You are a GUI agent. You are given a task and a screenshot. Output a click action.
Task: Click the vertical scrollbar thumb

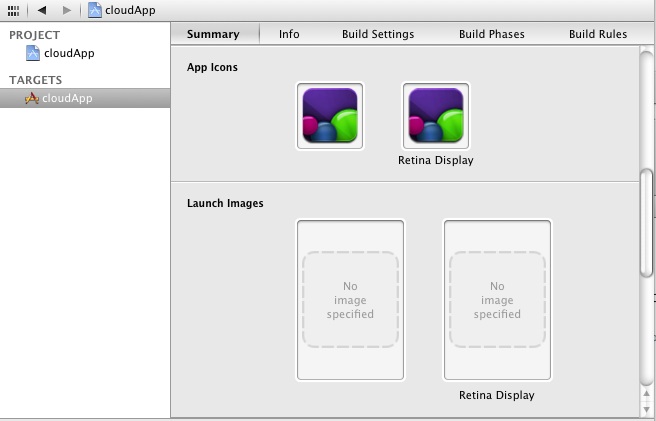pyautogui.click(x=646, y=220)
